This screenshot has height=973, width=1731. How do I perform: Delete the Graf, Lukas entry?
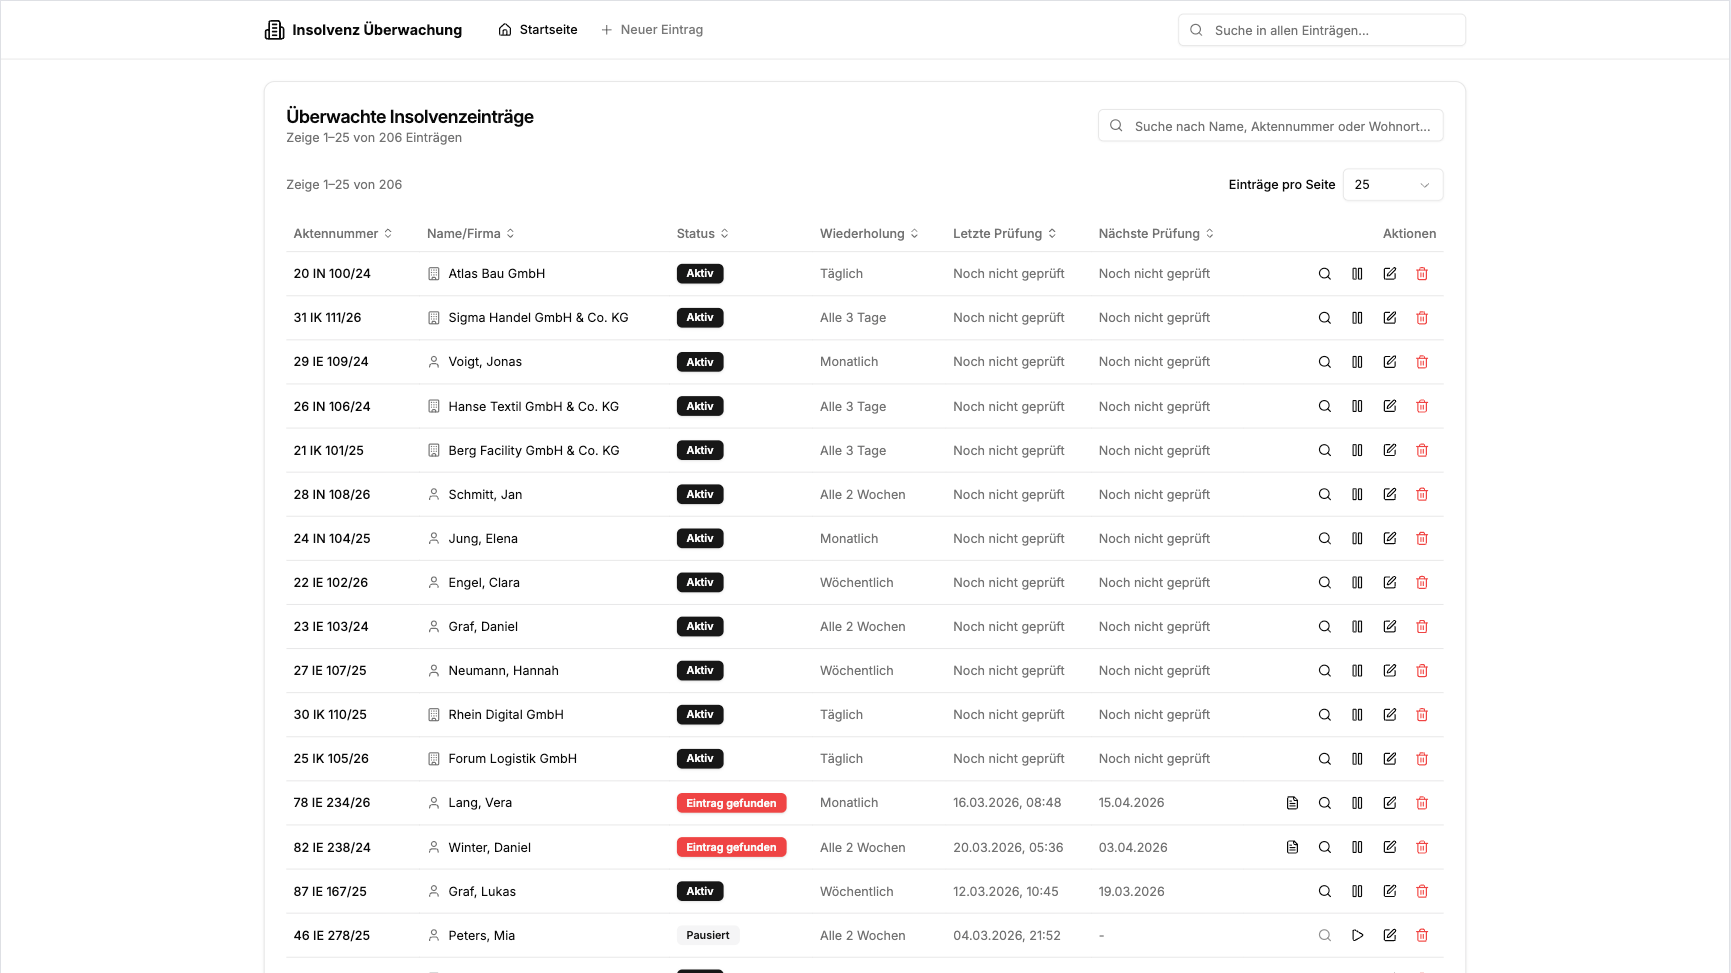click(x=1421, y=891)
